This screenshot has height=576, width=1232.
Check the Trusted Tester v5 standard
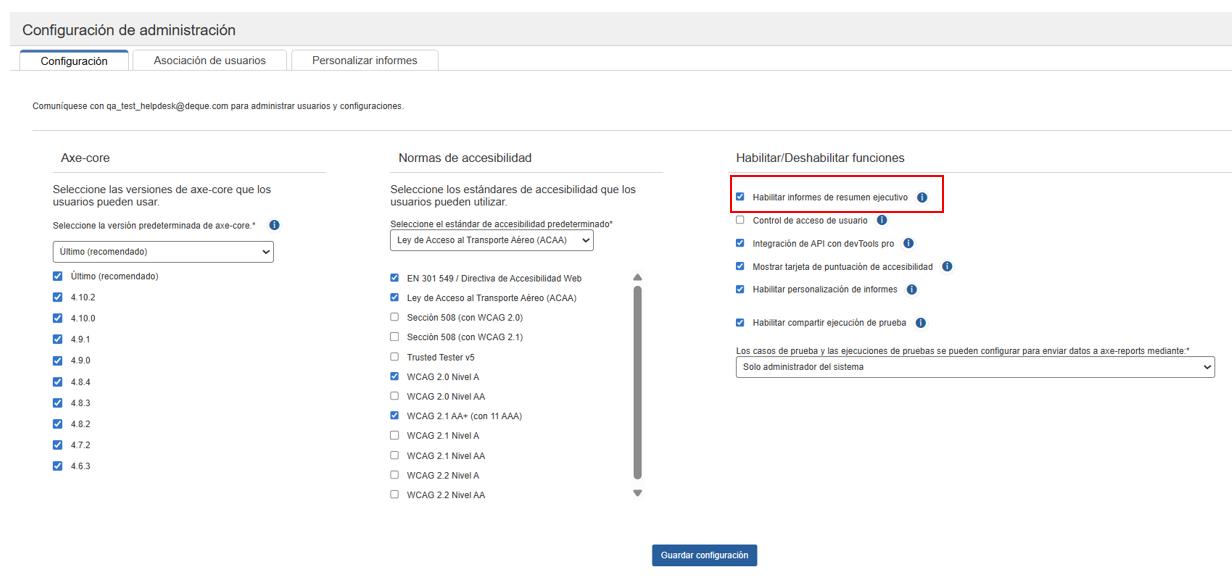tap(395, 357)
